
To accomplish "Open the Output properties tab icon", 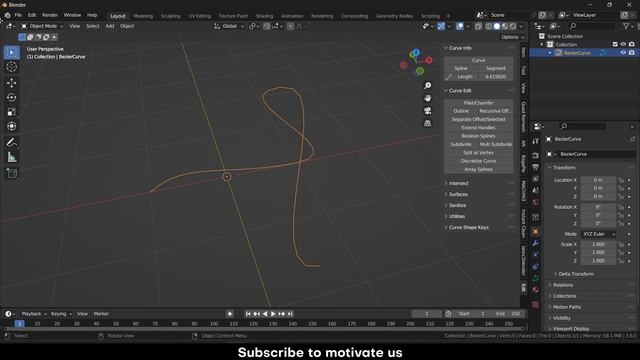I will [536, 167].
